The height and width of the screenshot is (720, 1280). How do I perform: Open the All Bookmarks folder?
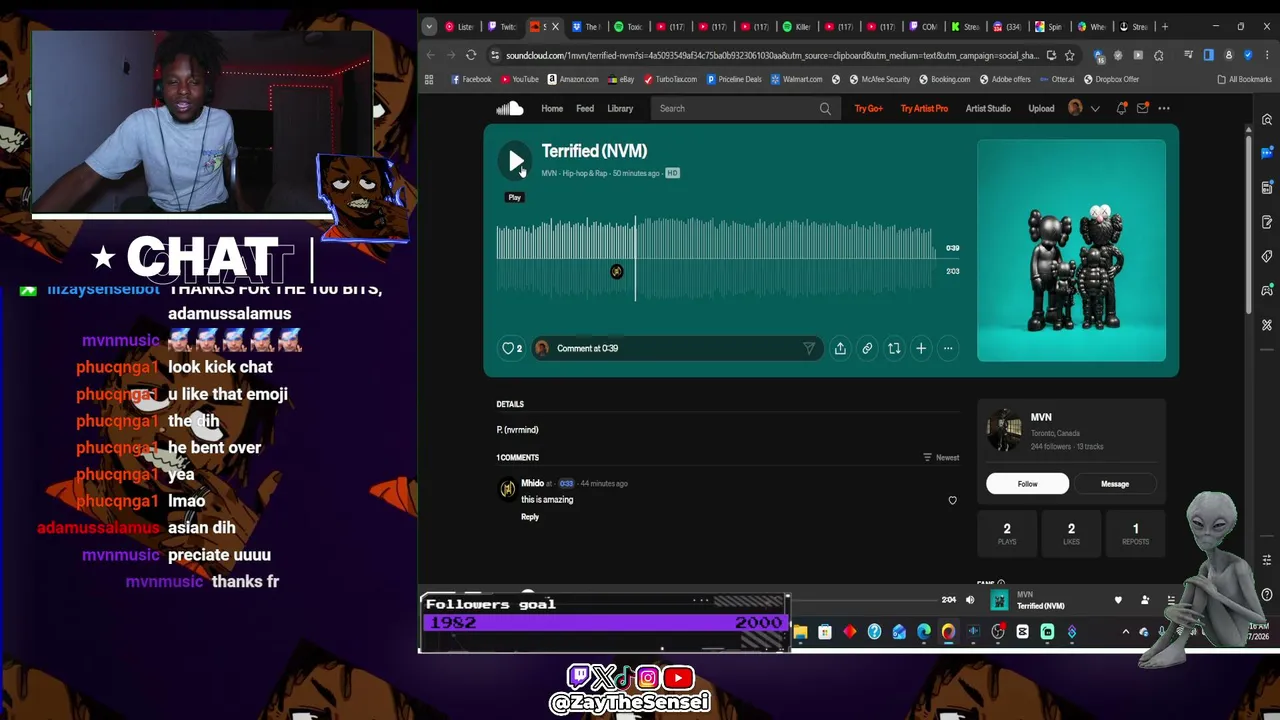pos(1244,79)
